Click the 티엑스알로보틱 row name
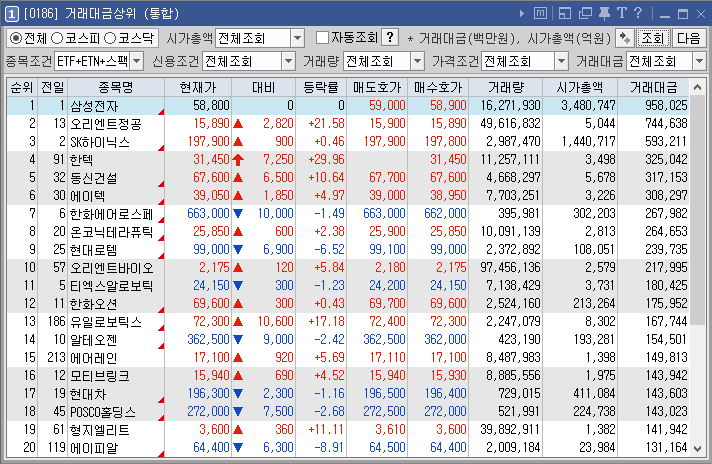712x464 pixels. (x=112, y=286)
